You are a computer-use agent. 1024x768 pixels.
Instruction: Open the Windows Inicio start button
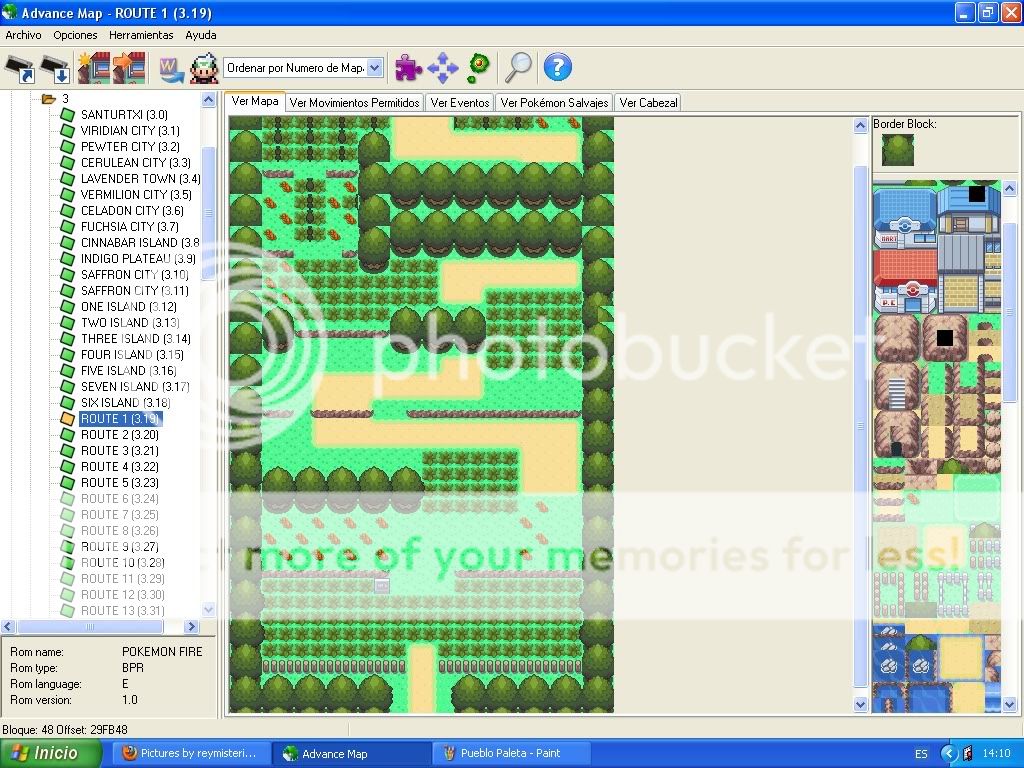coord(50,753)
